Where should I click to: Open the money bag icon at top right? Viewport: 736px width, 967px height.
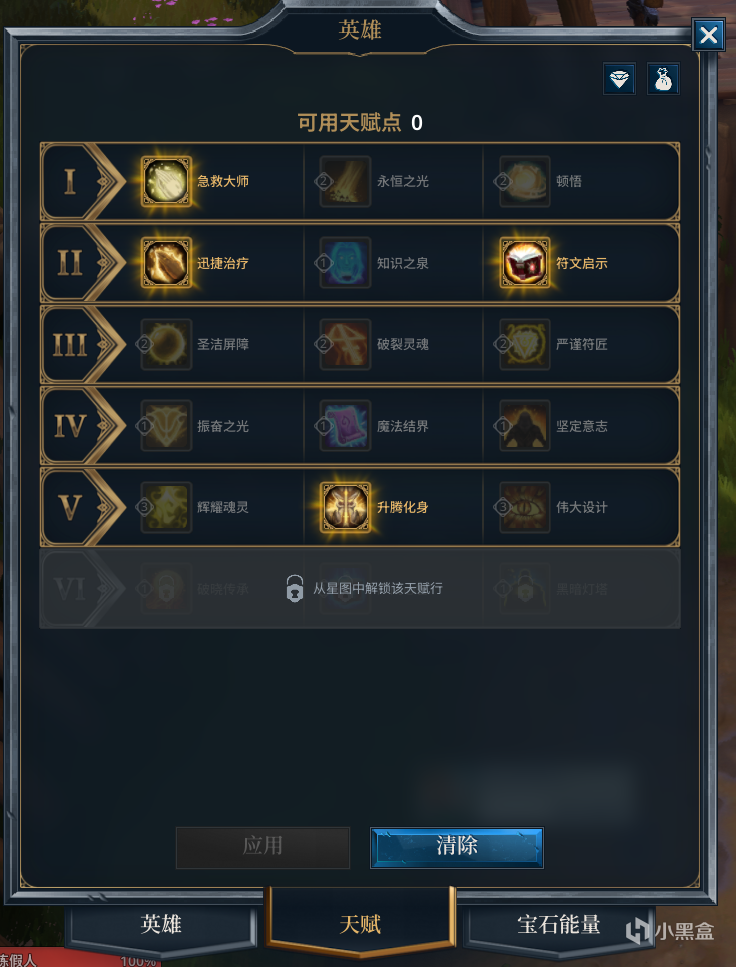point(663,79)
